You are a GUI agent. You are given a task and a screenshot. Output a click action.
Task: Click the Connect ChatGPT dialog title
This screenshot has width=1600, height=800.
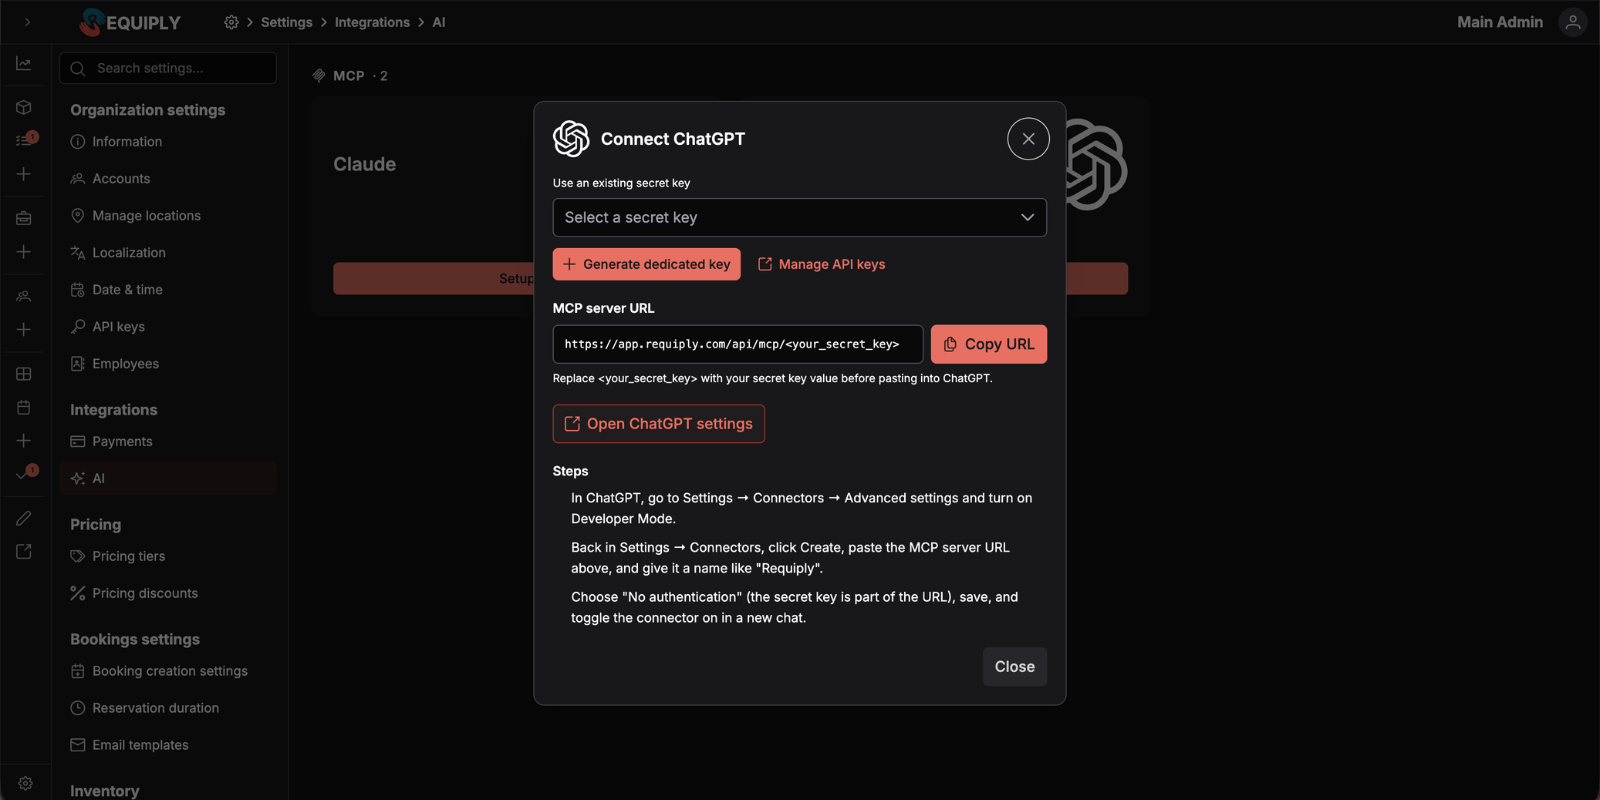(x=673, y=139)
